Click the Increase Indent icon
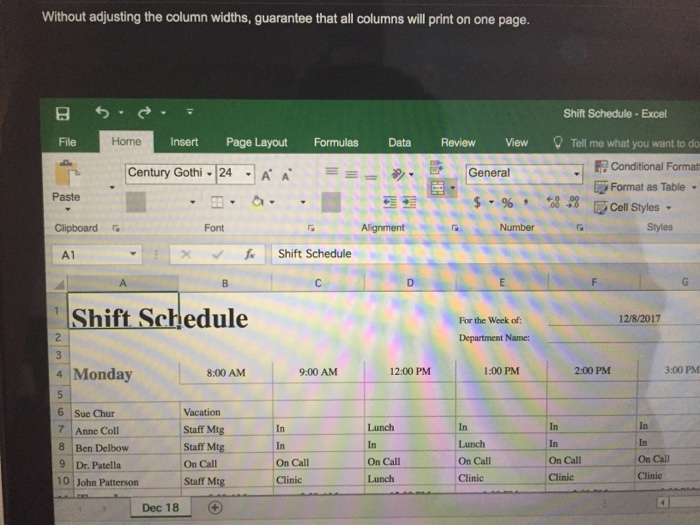 click(x=409, y=202)
